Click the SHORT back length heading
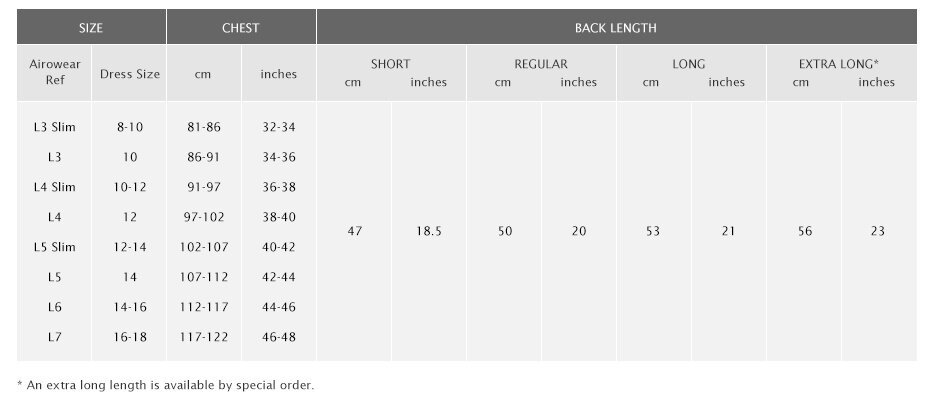The image size is (926, 405). pos(390,64)
